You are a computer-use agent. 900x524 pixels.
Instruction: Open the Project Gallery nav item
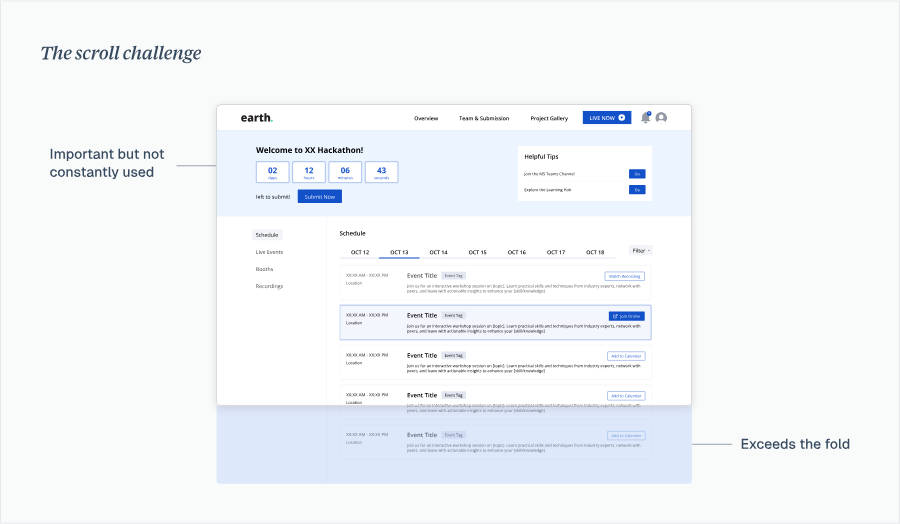(549, 118)
